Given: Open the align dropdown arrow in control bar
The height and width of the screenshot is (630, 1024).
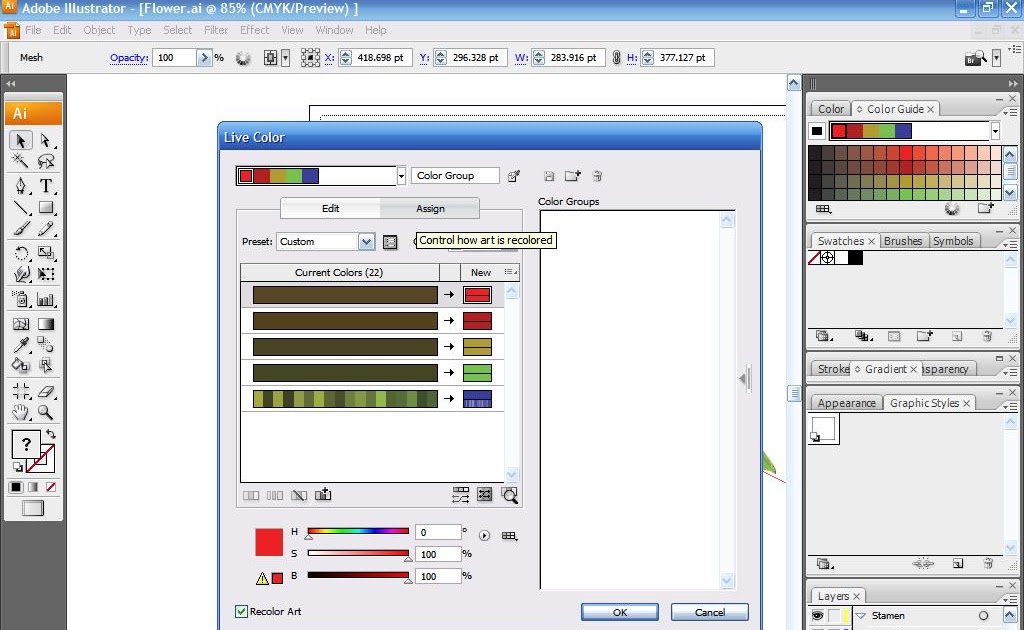Looking at the screenshot, I should click(x=285, y=57).
